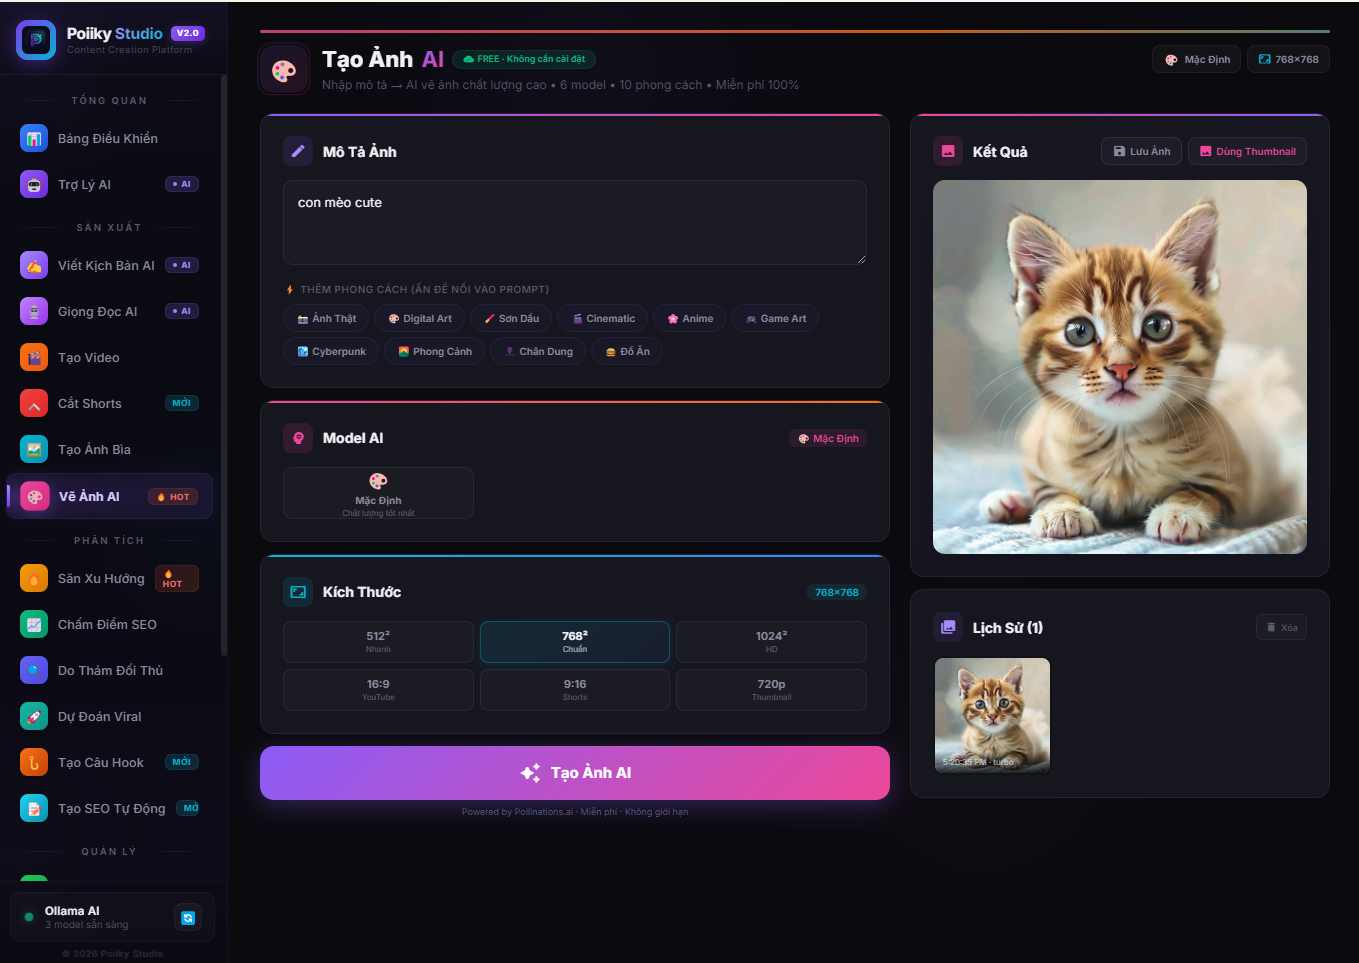Viewport: 1359px width, 963px height.
Task: Open Dự Đoán Viral rocket icon
Action: (34, 716)
